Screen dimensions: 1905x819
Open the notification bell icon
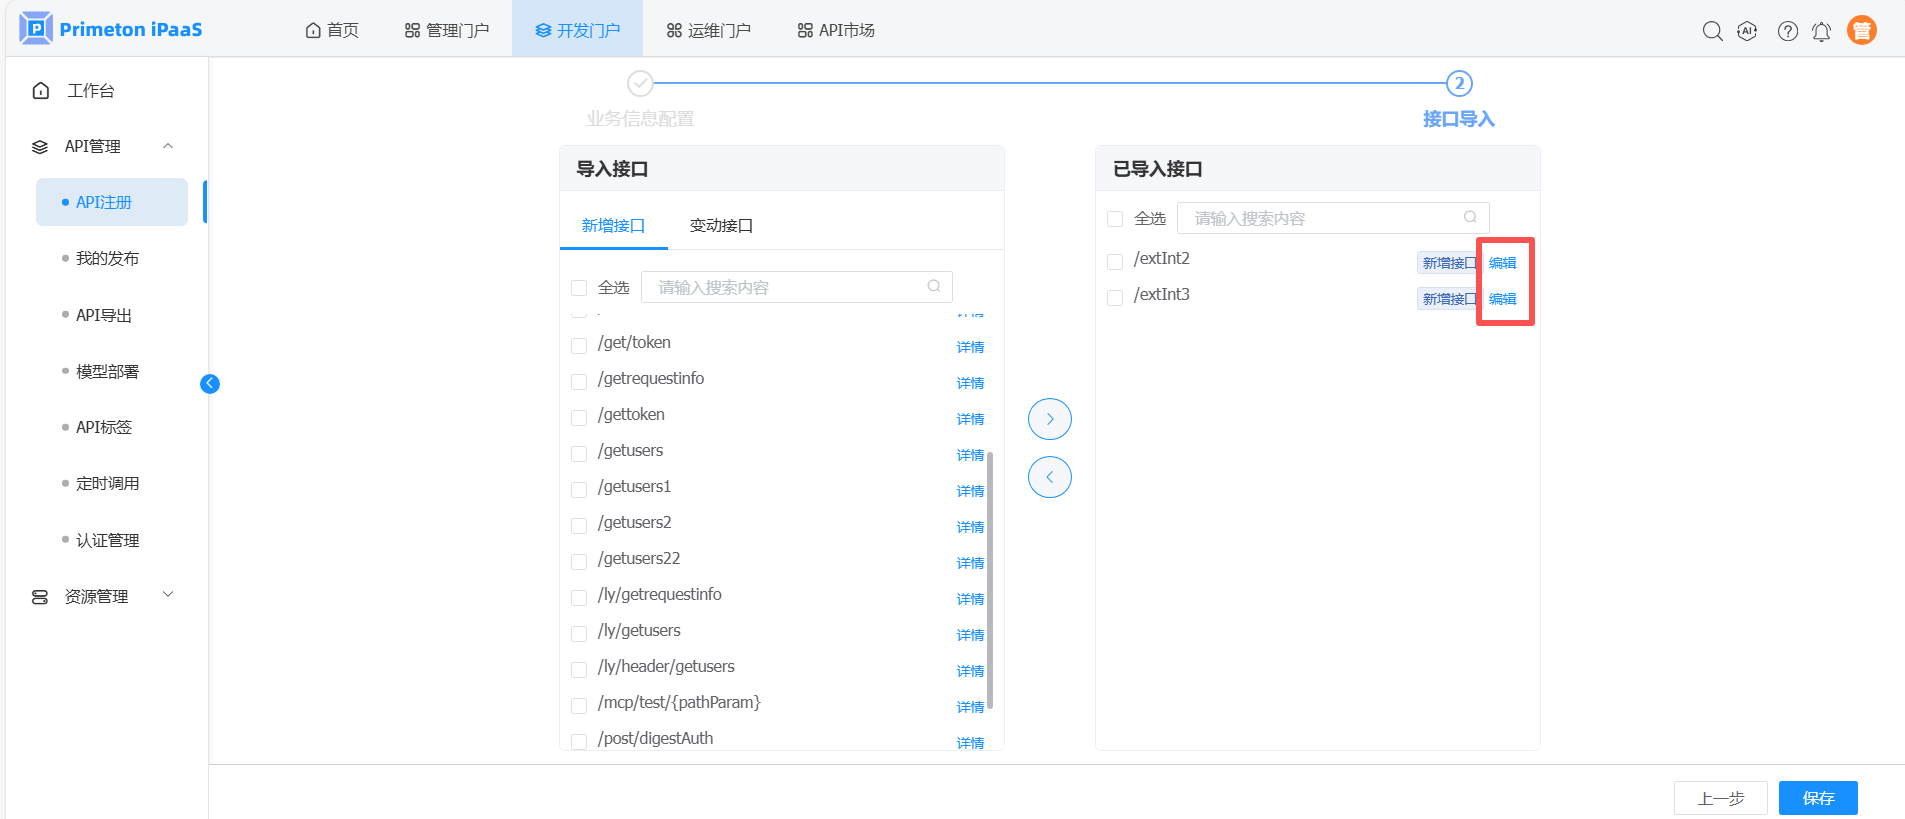1821,31
